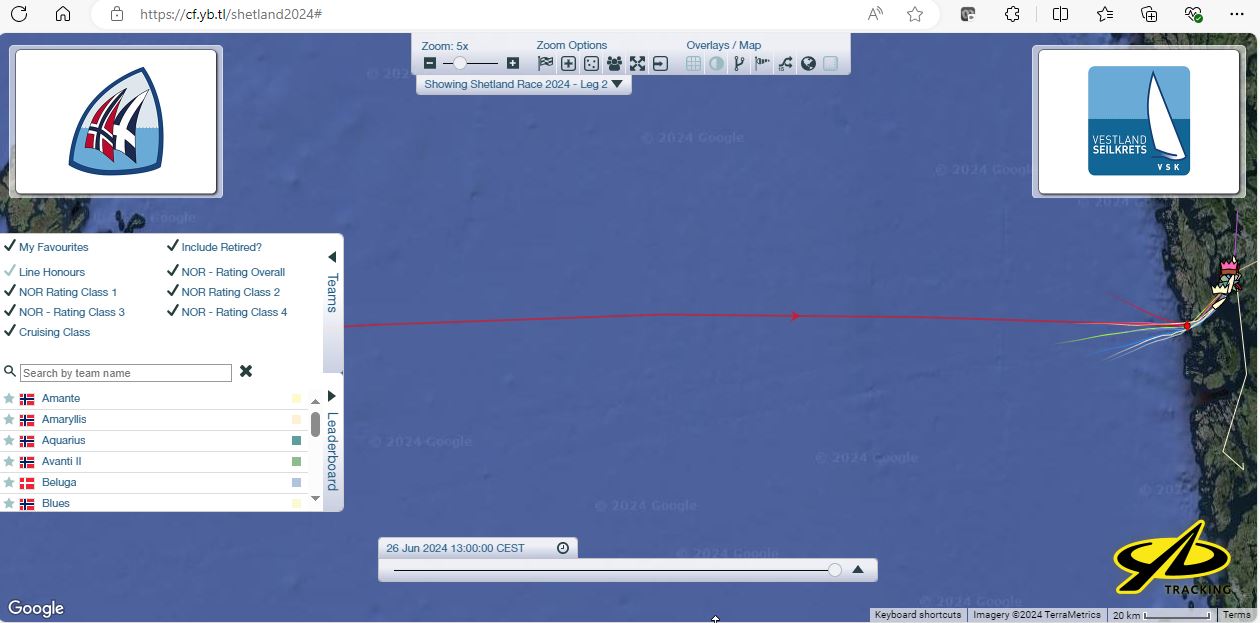The image size is (1260, 623).
Task: Select team Aquarius in the list
Action: click(63, 440)
